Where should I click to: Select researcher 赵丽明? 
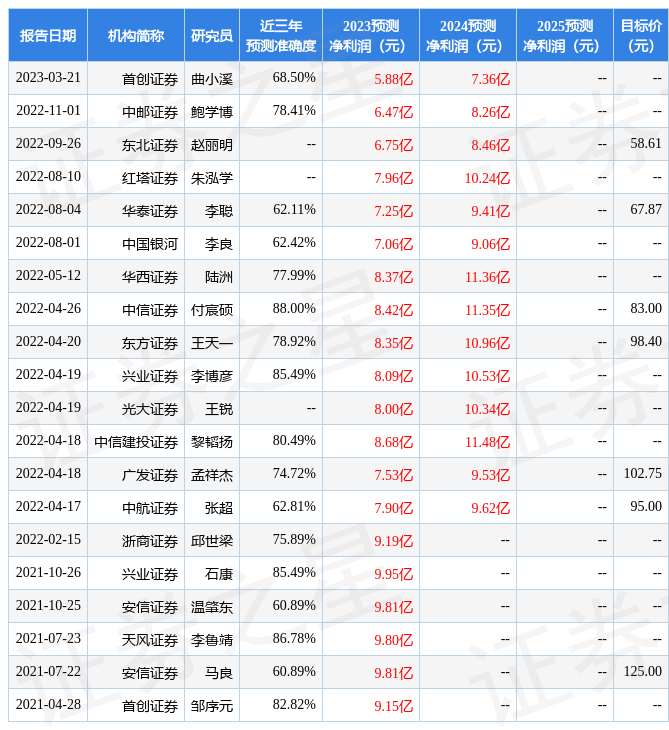click(212, 145)
